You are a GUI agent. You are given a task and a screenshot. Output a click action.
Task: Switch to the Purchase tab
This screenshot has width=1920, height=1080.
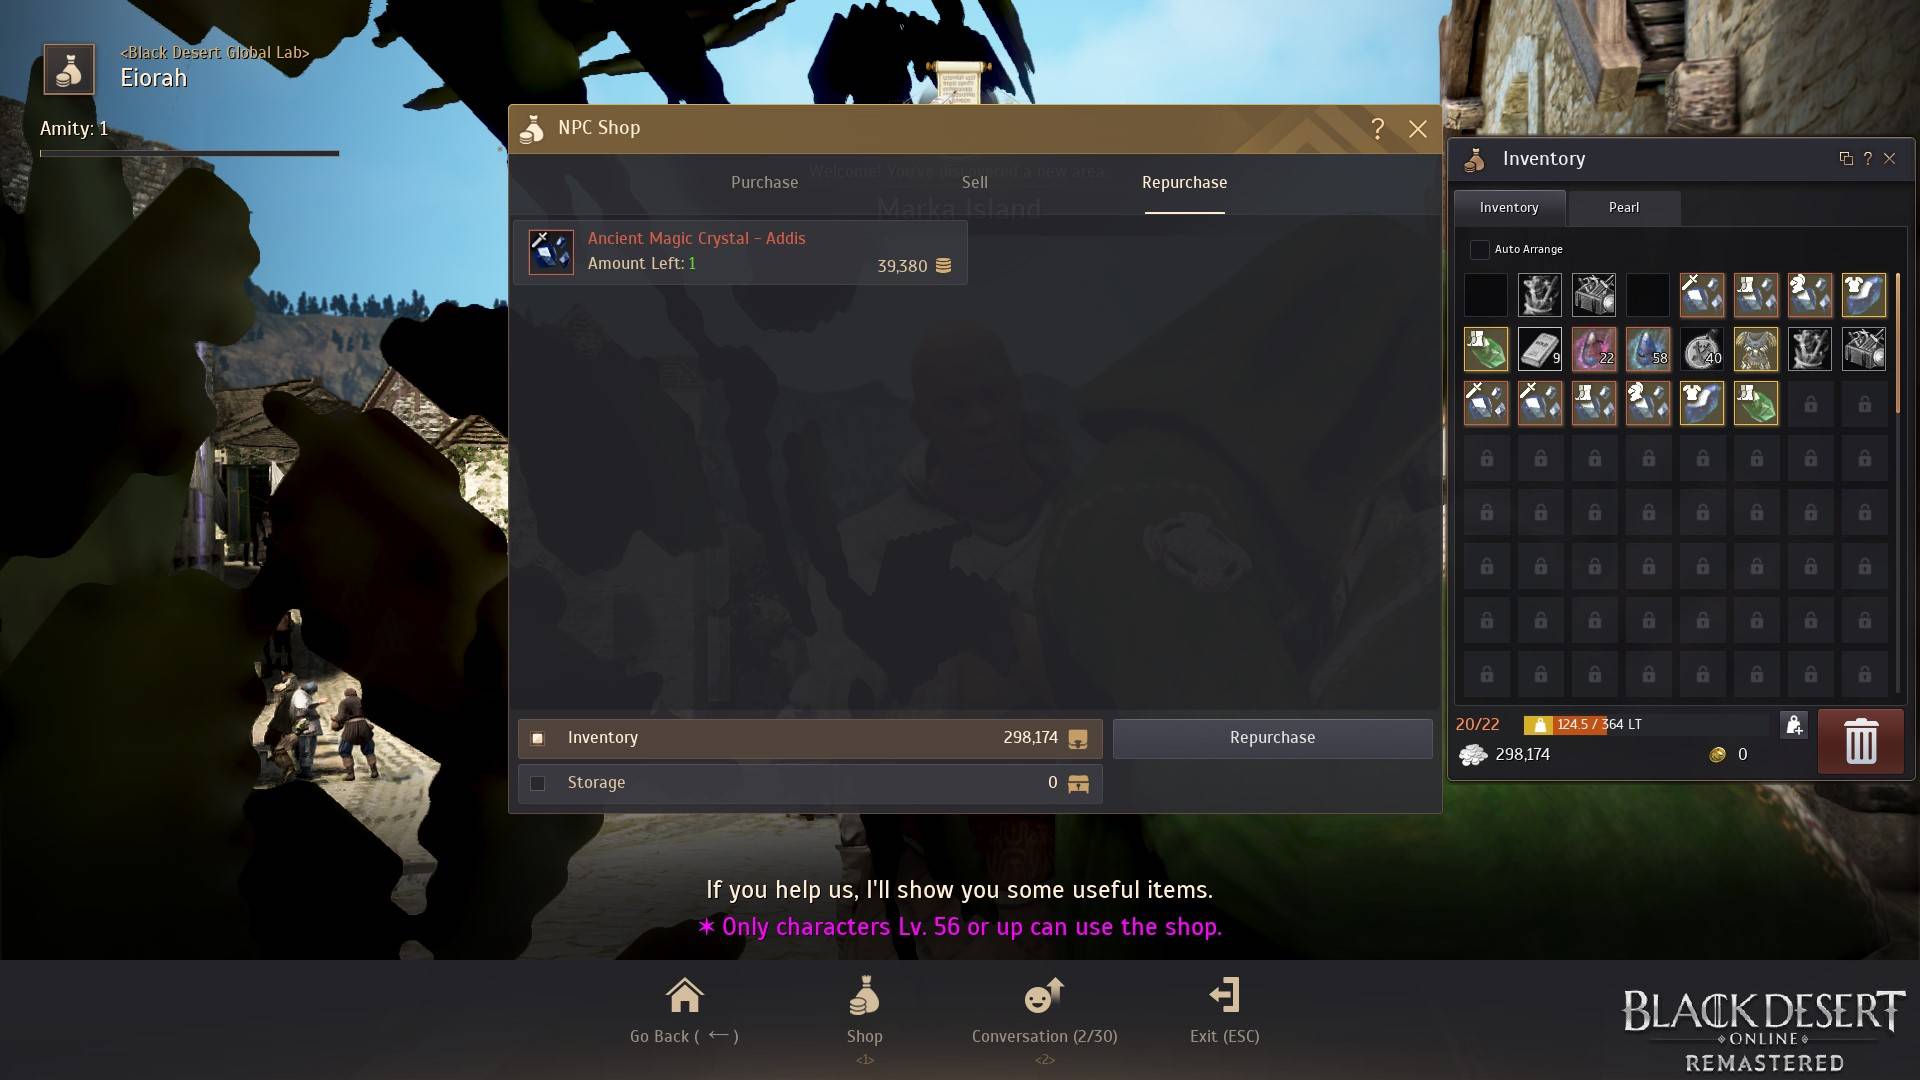[x=765, y=182]
